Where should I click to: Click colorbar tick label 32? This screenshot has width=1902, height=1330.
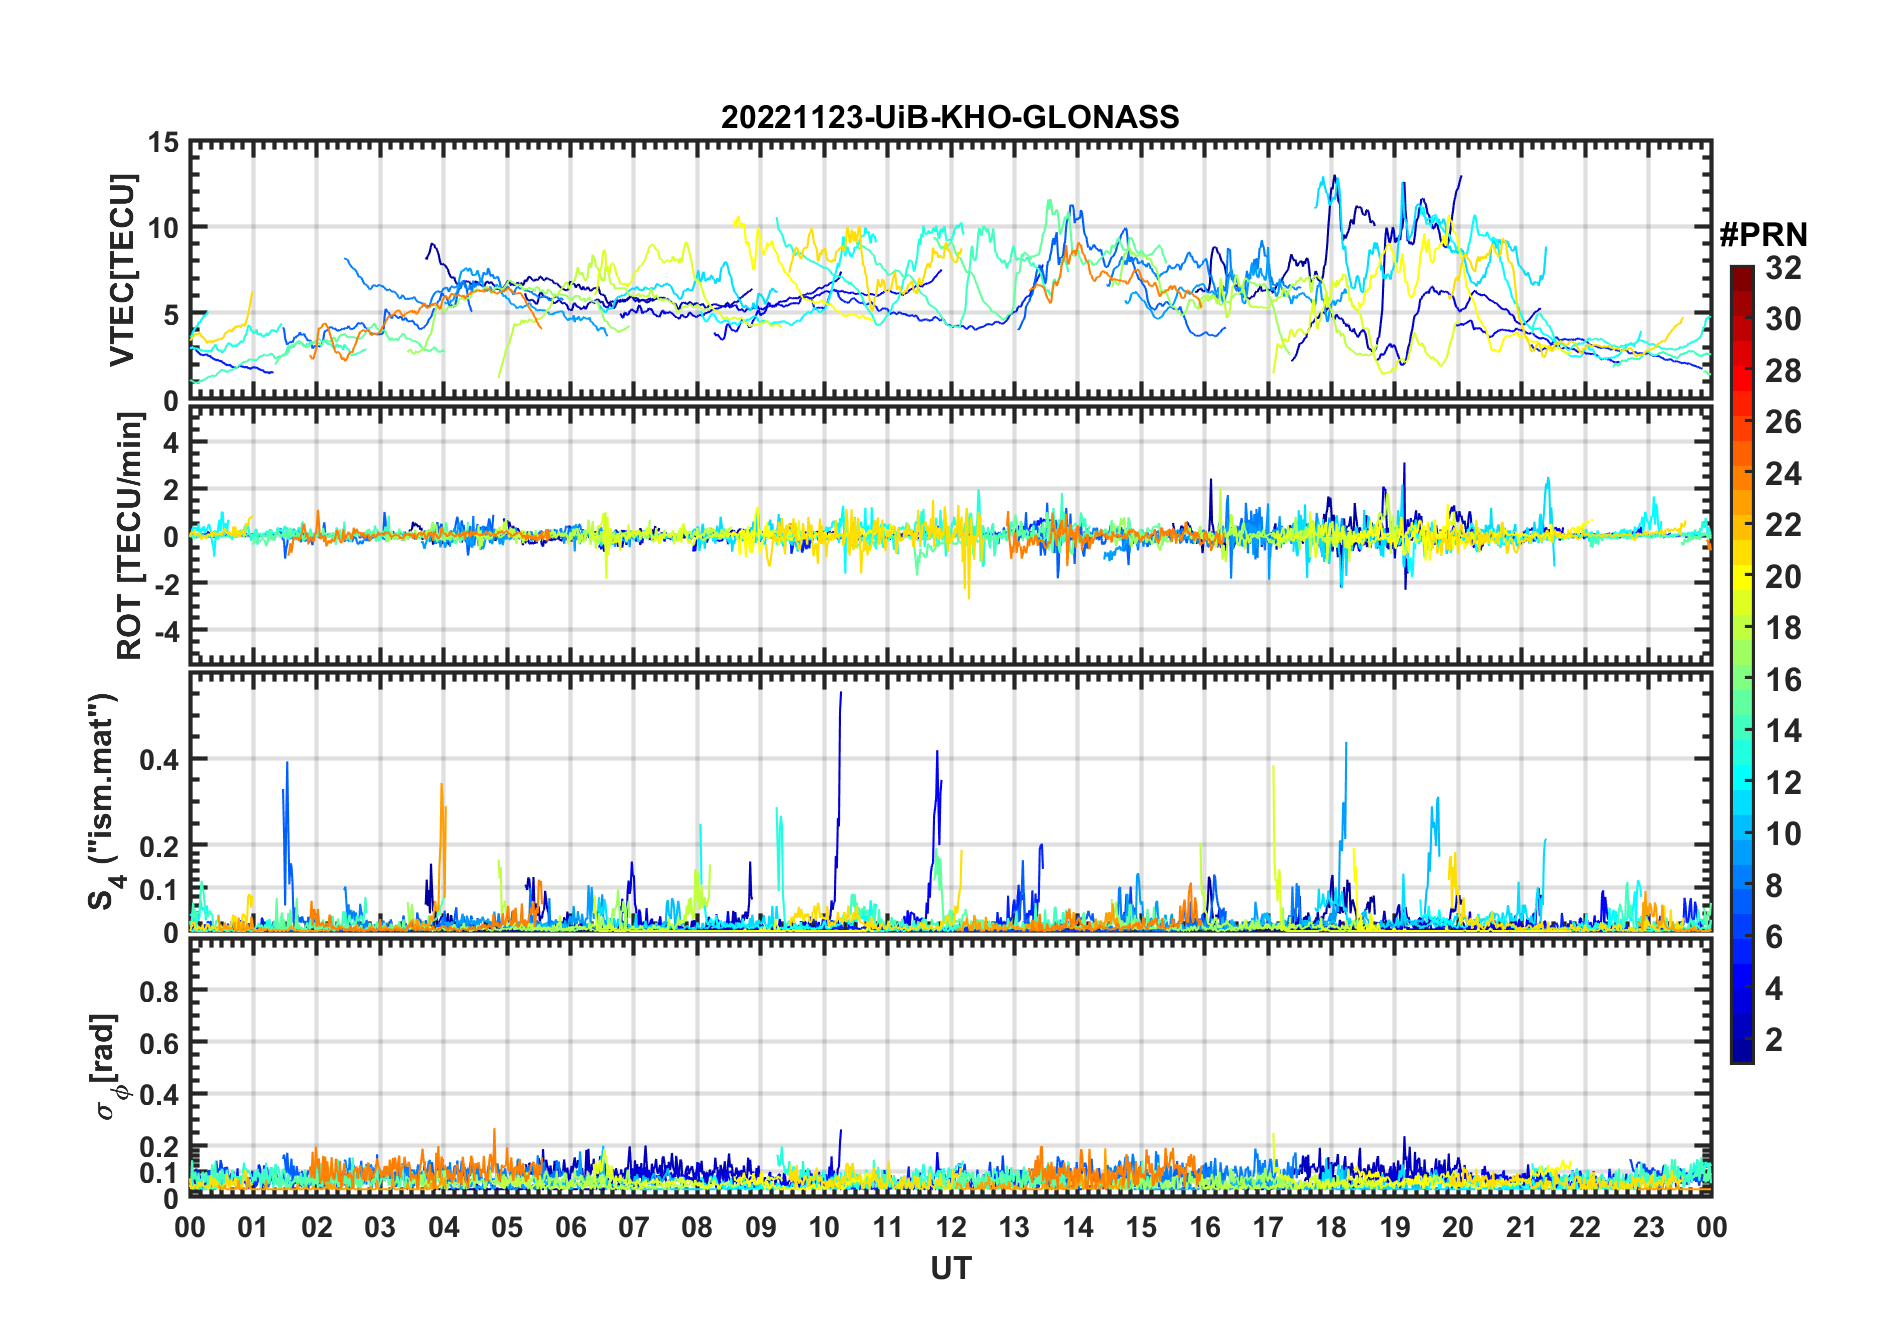1783,268
